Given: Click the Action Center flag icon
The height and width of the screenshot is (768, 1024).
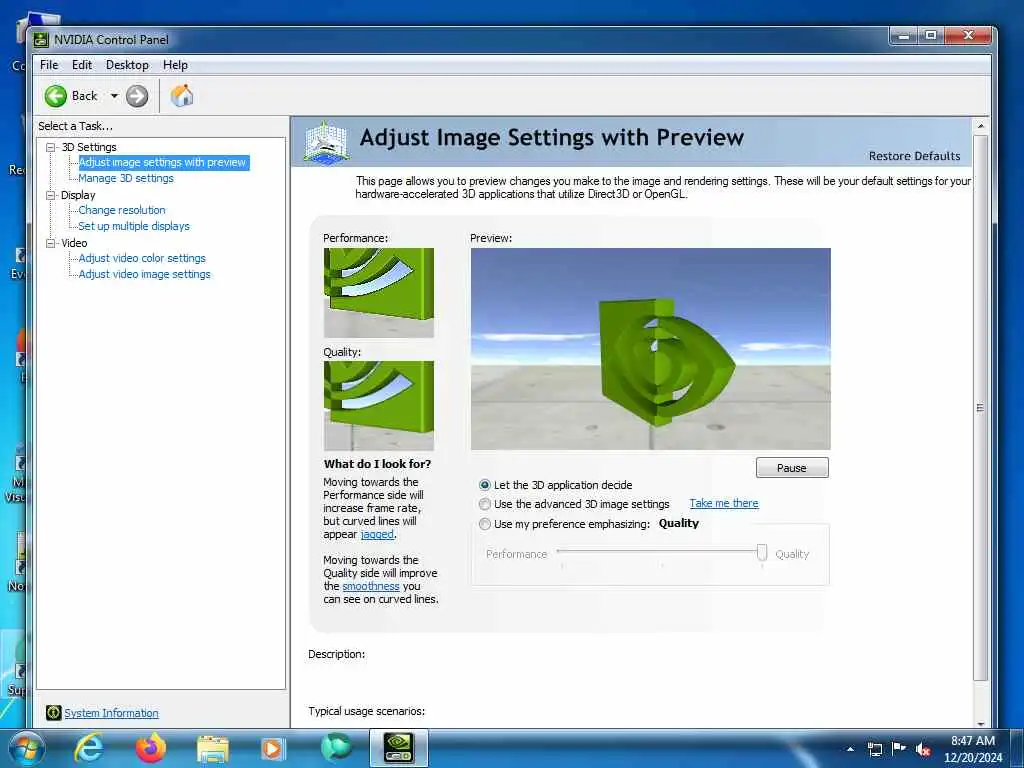Looking at the screenshot, I should pos(899,749).
